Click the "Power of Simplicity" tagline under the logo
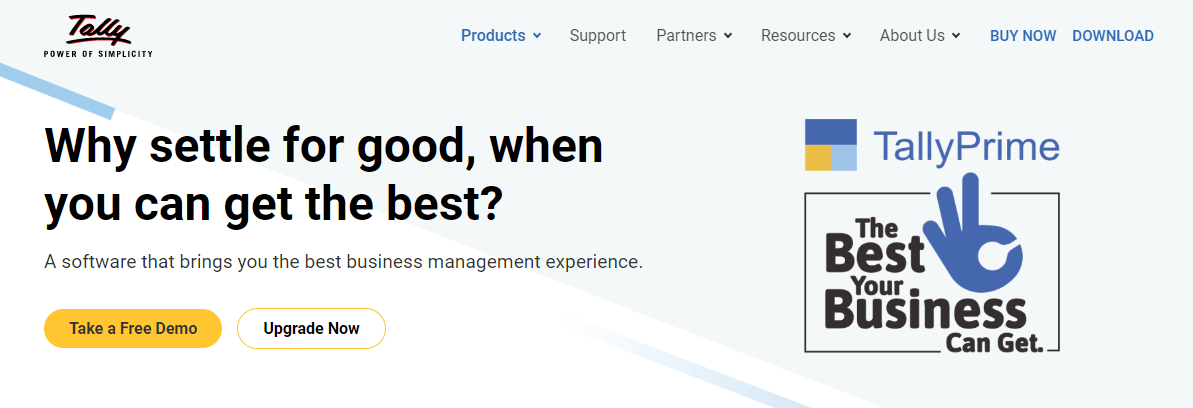Image resolution: width=1193 pixels, height=408 pixels. [98, 54]
